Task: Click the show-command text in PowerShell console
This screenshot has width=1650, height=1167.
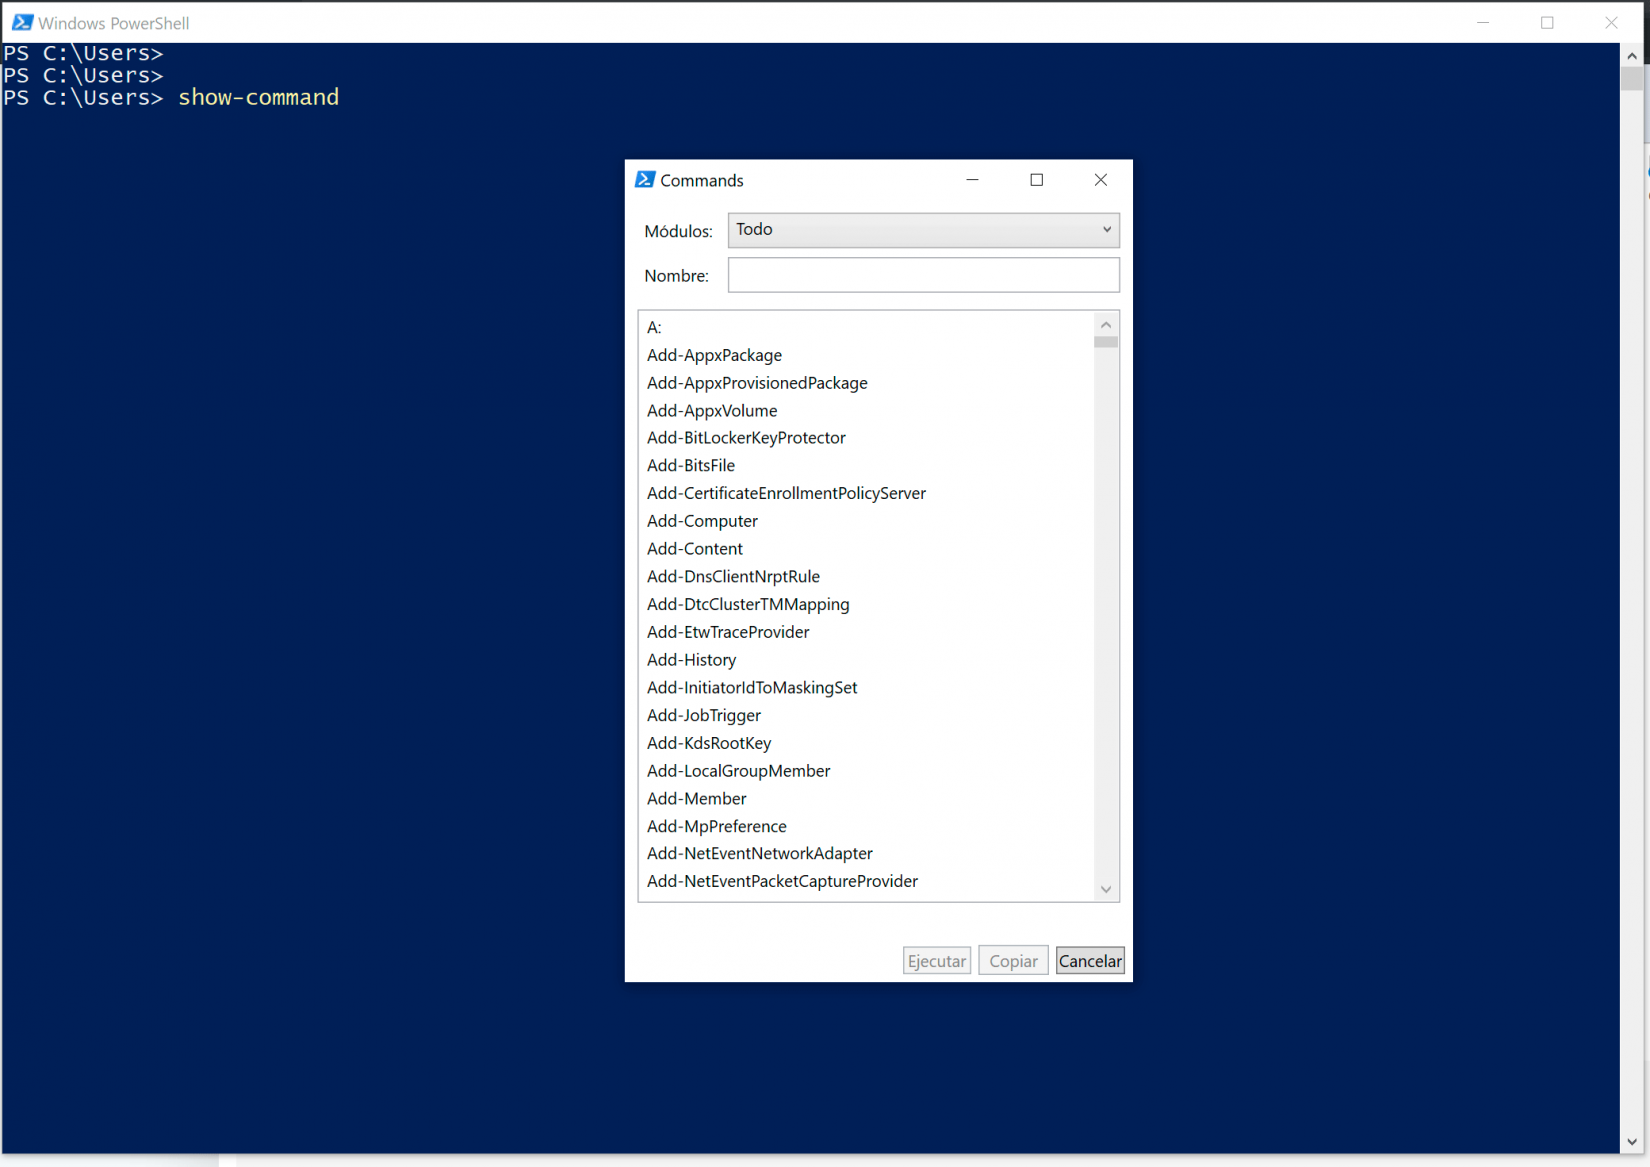Action: click(259, 98)
